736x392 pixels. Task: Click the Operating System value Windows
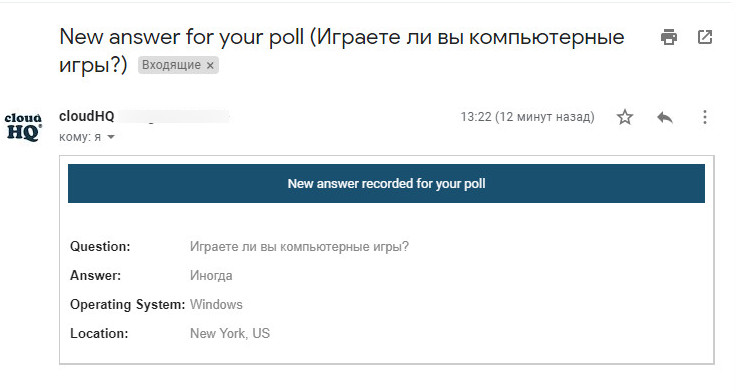(x=216, y=304)
